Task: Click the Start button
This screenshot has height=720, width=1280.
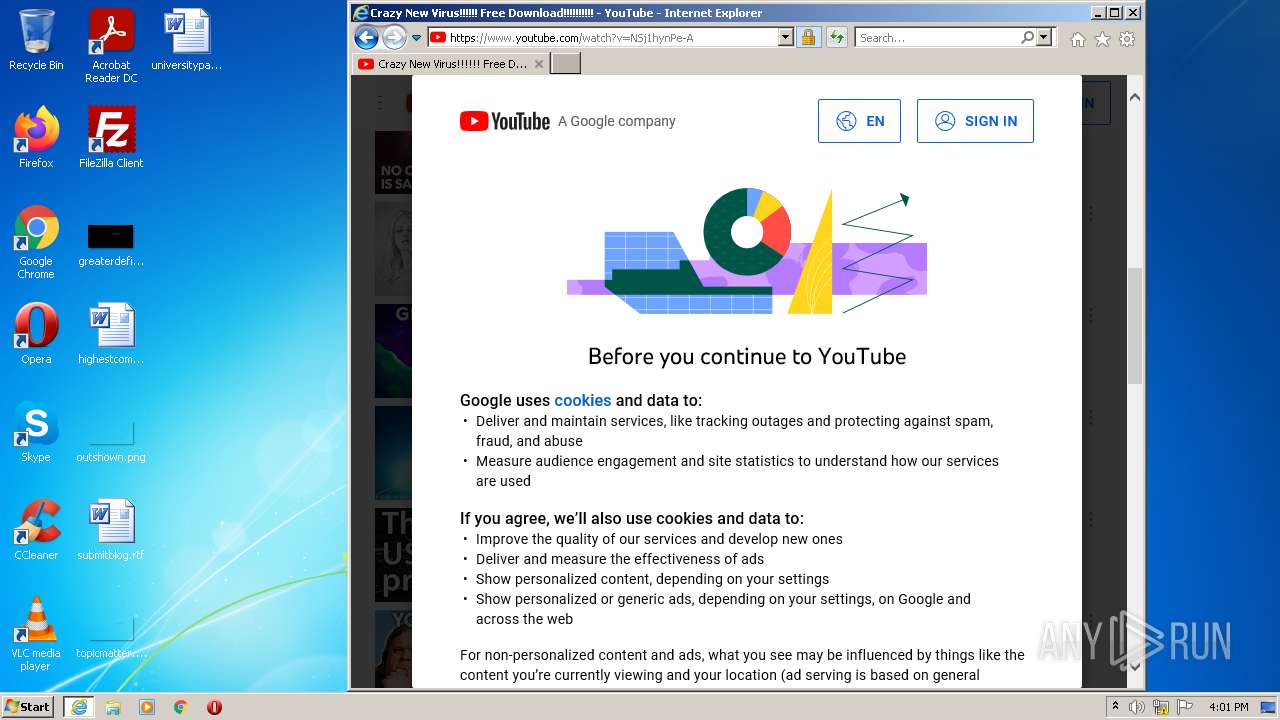Action: [28, 707]
